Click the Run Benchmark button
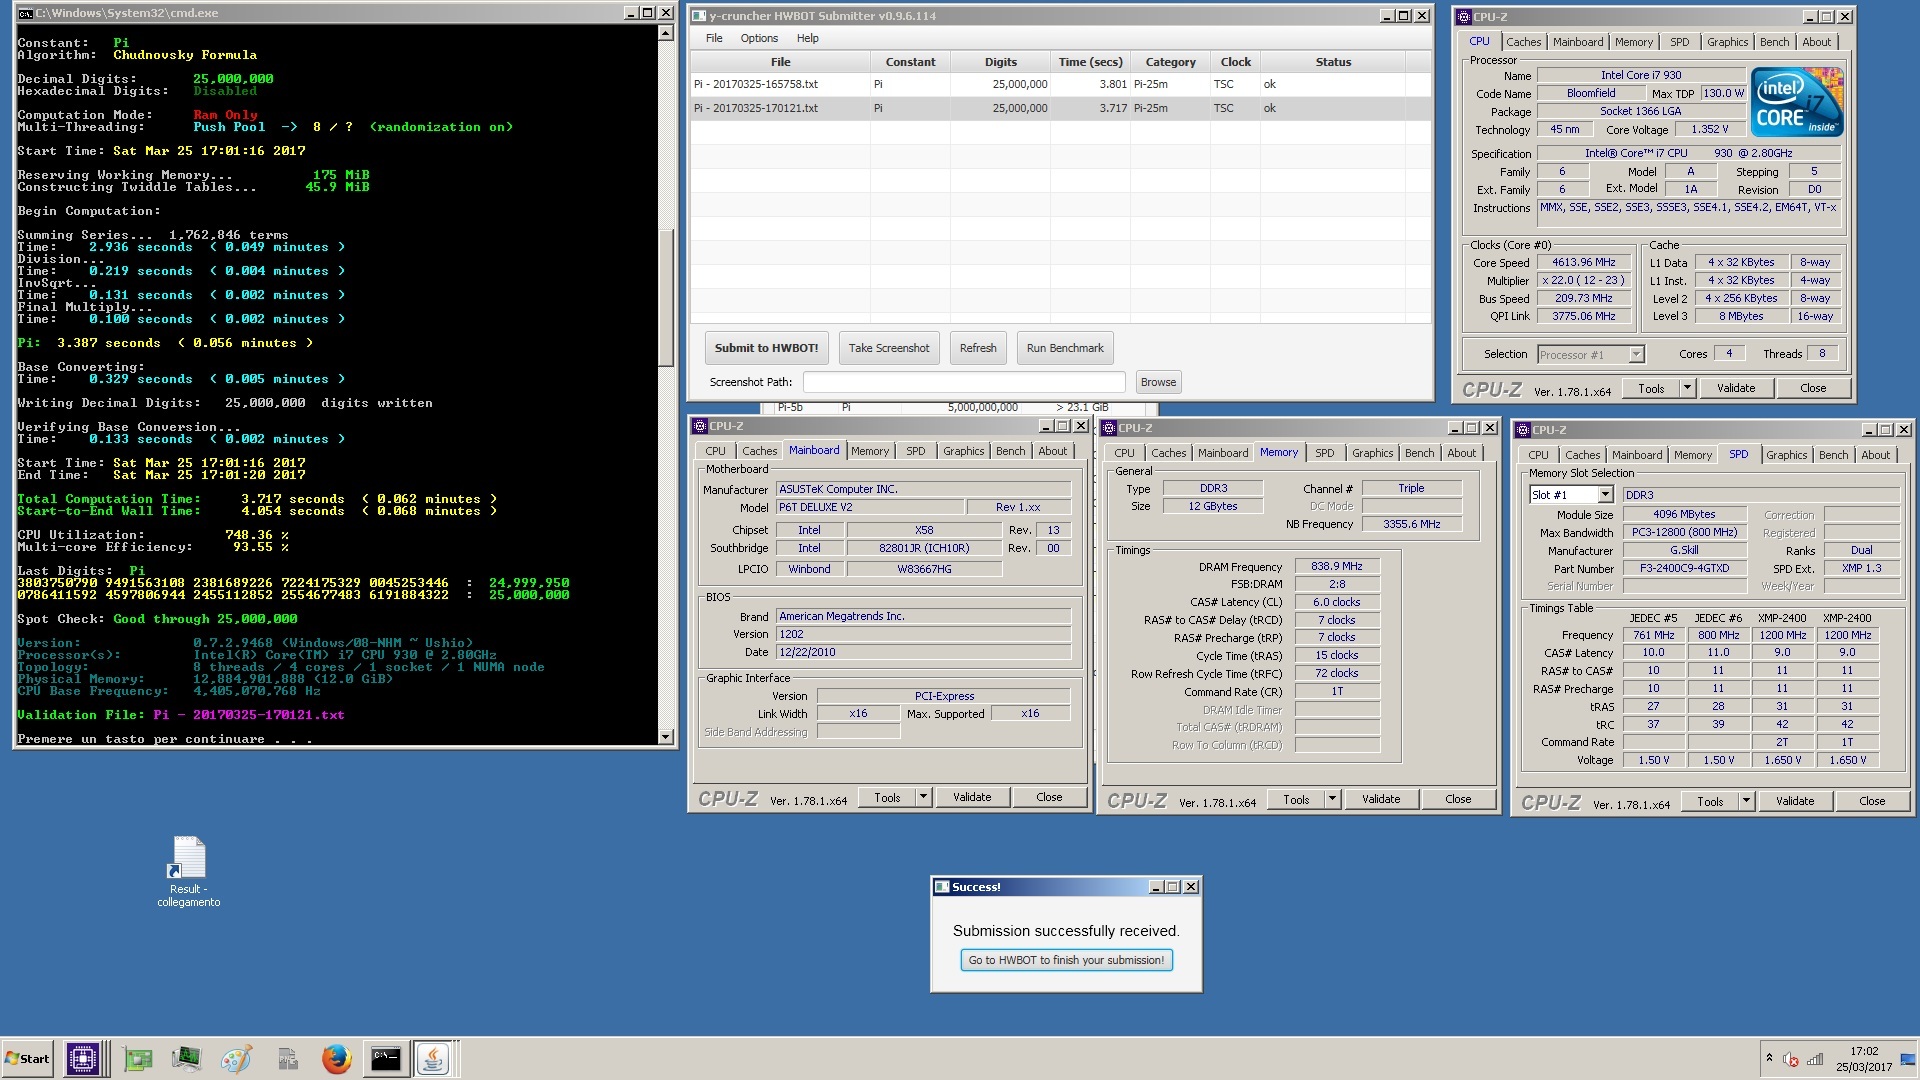The image size is (1920, 1080). tap(1065, 348)
